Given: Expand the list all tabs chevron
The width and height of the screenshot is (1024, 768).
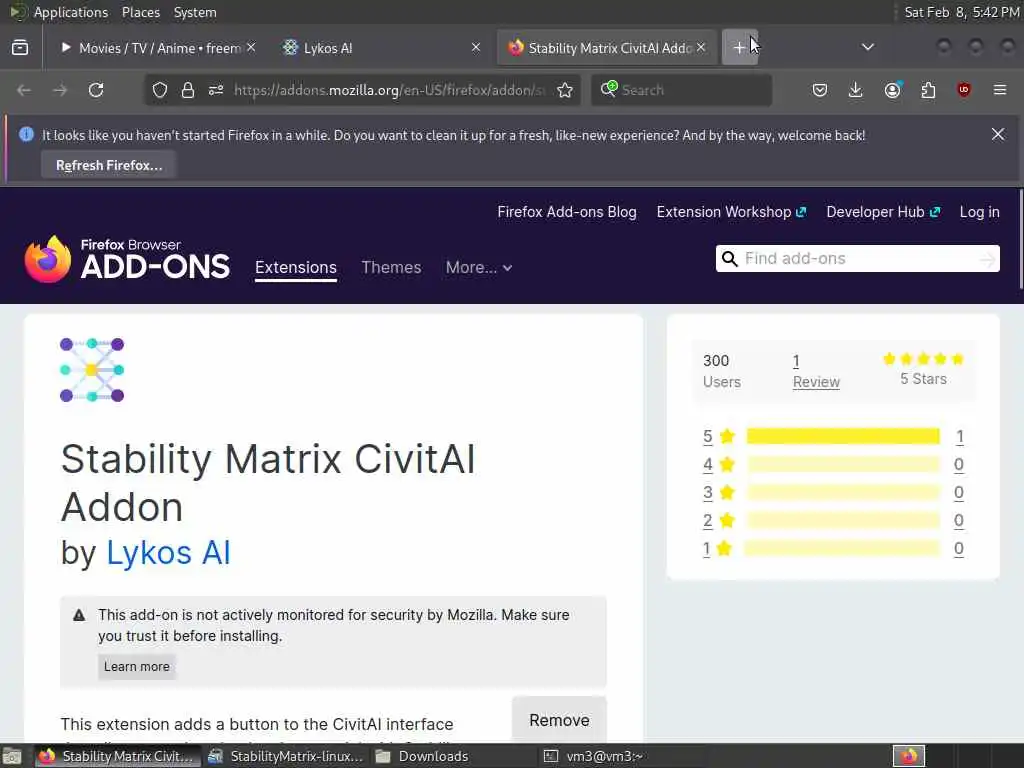Looking at the screenshot, I should (x=868, y=48).
